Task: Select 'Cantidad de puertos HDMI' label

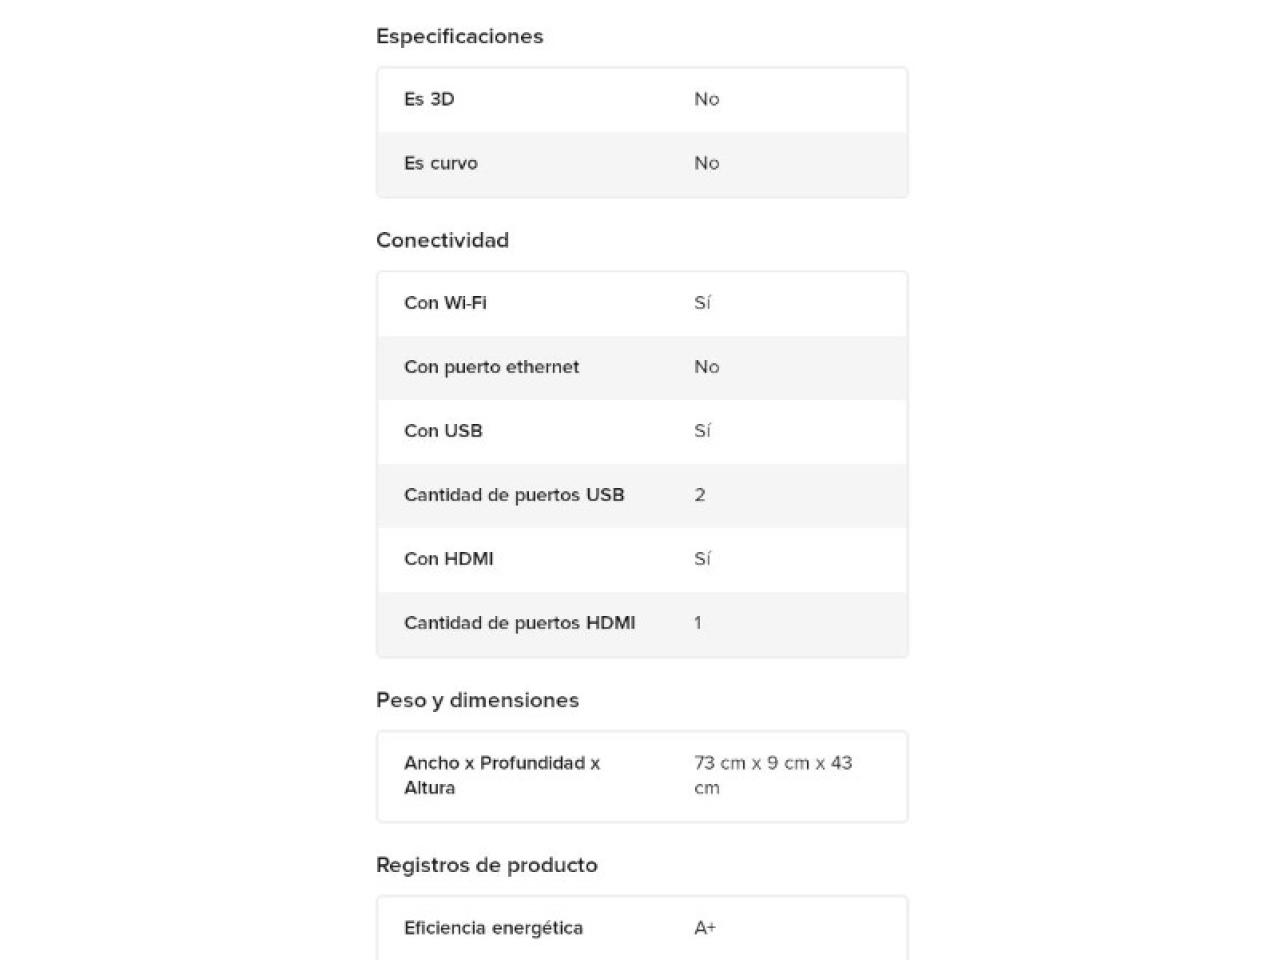Action: [519, 623]
